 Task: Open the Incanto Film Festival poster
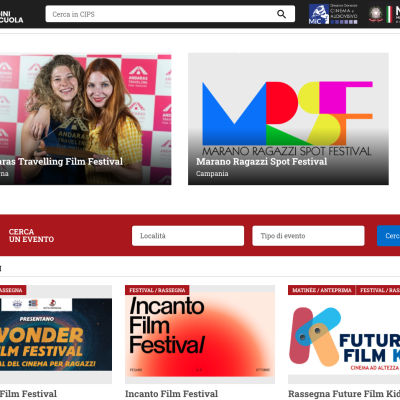200,335
